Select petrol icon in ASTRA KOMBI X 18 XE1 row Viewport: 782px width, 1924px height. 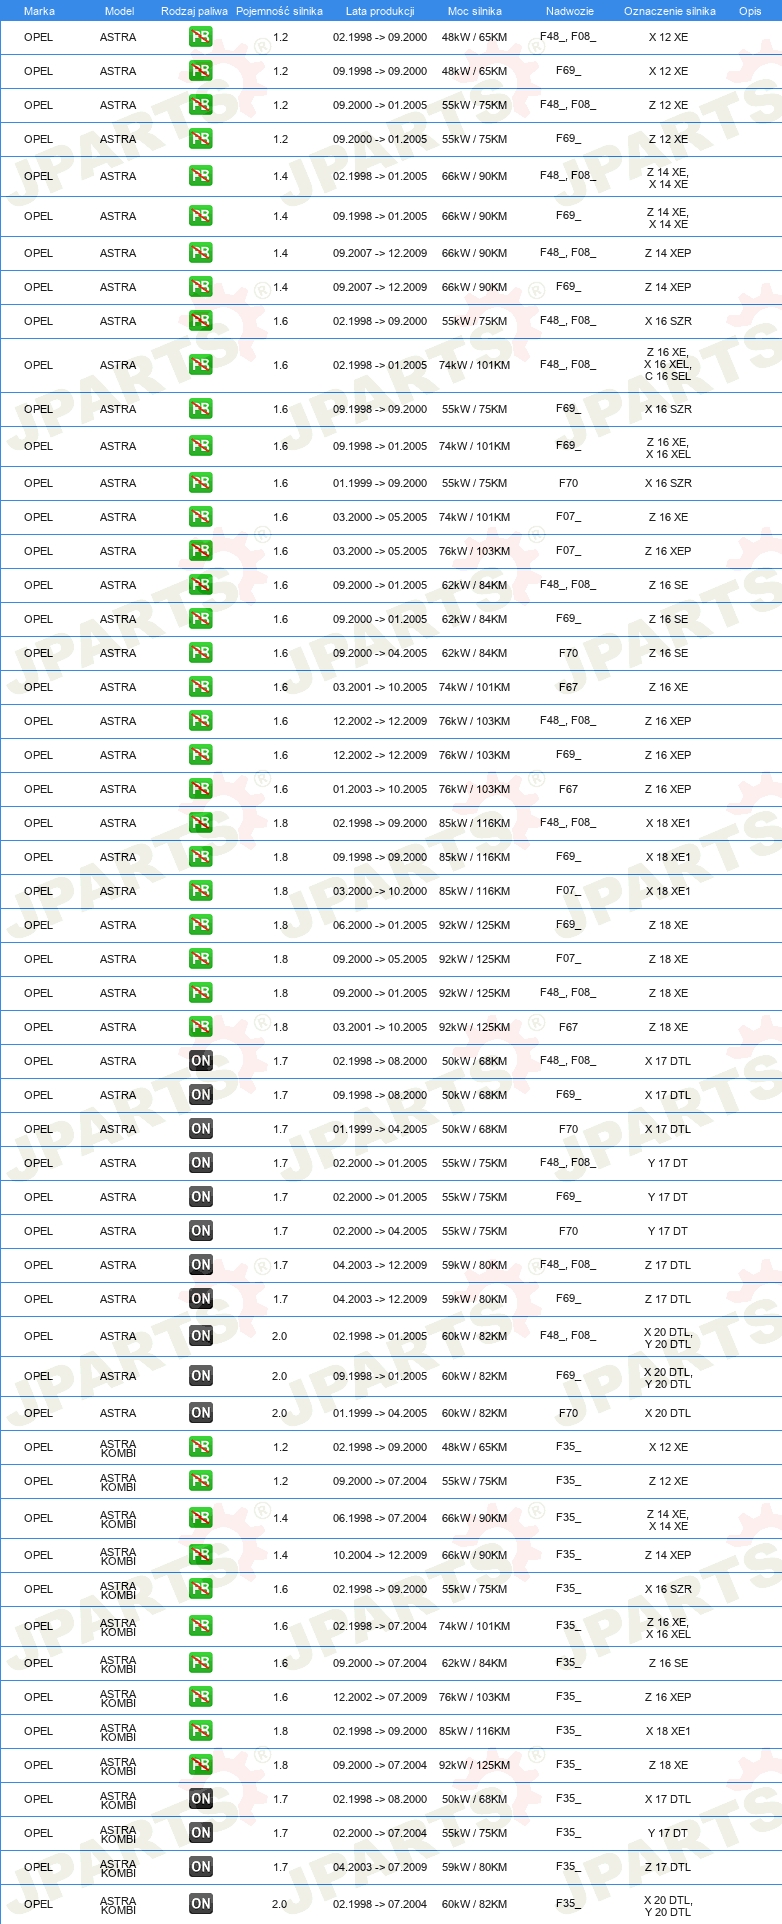click(x=200, y=1731)
